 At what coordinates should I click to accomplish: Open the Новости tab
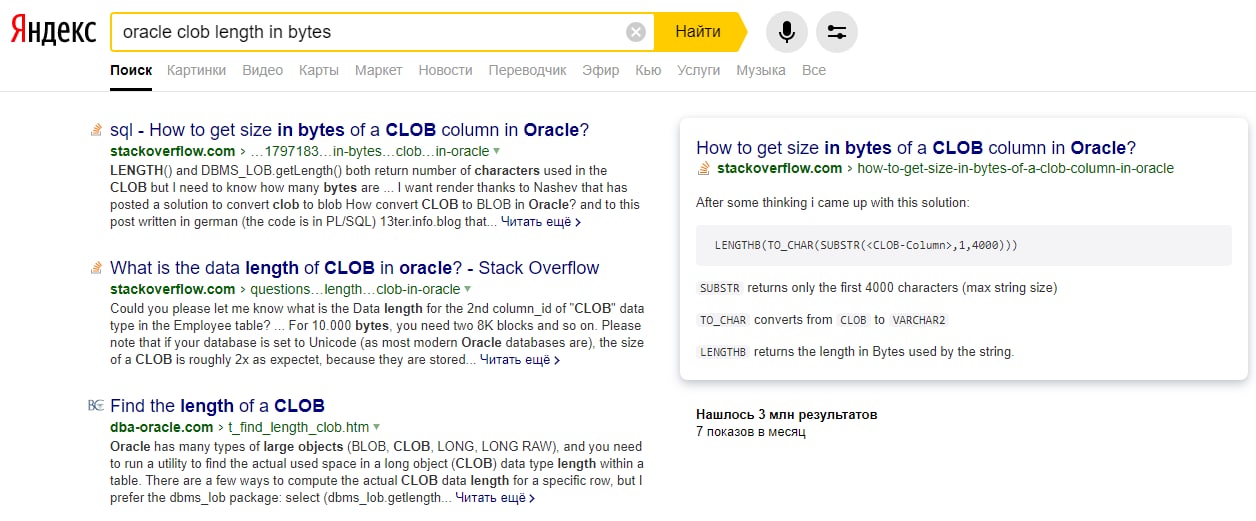tap(446, 70)
